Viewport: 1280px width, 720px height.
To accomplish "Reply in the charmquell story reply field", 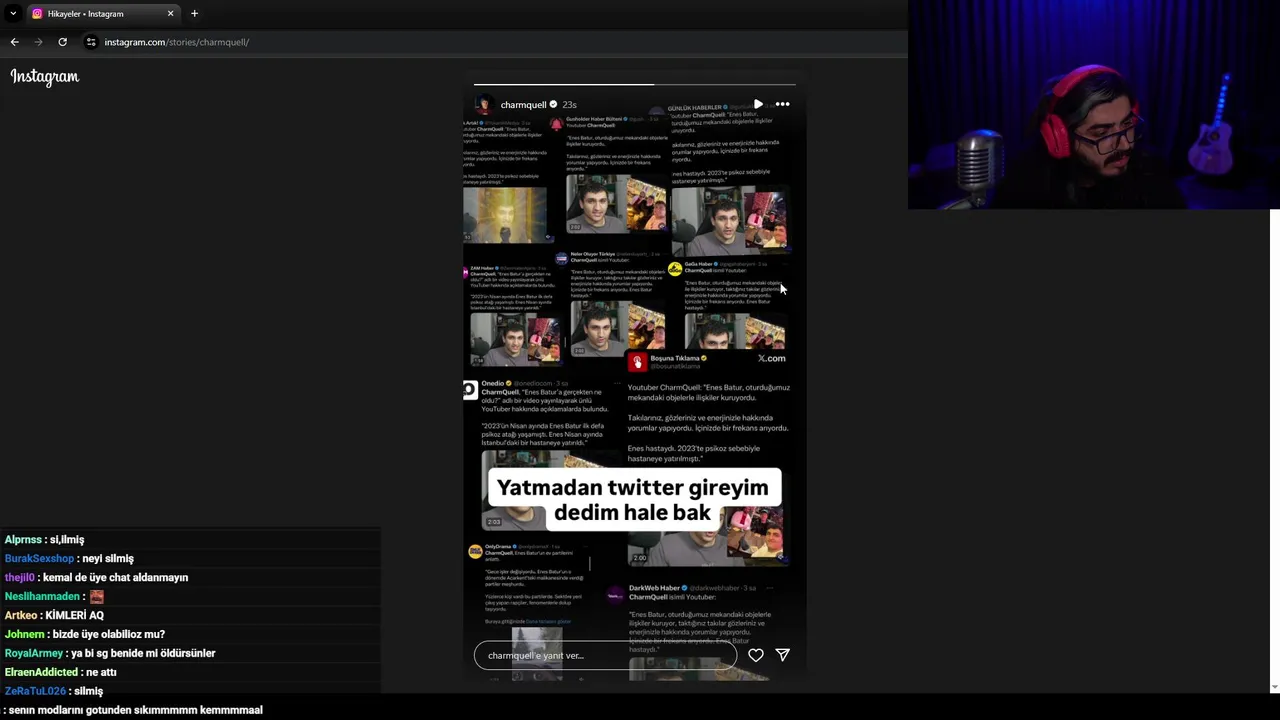I will tap(605, 655).
